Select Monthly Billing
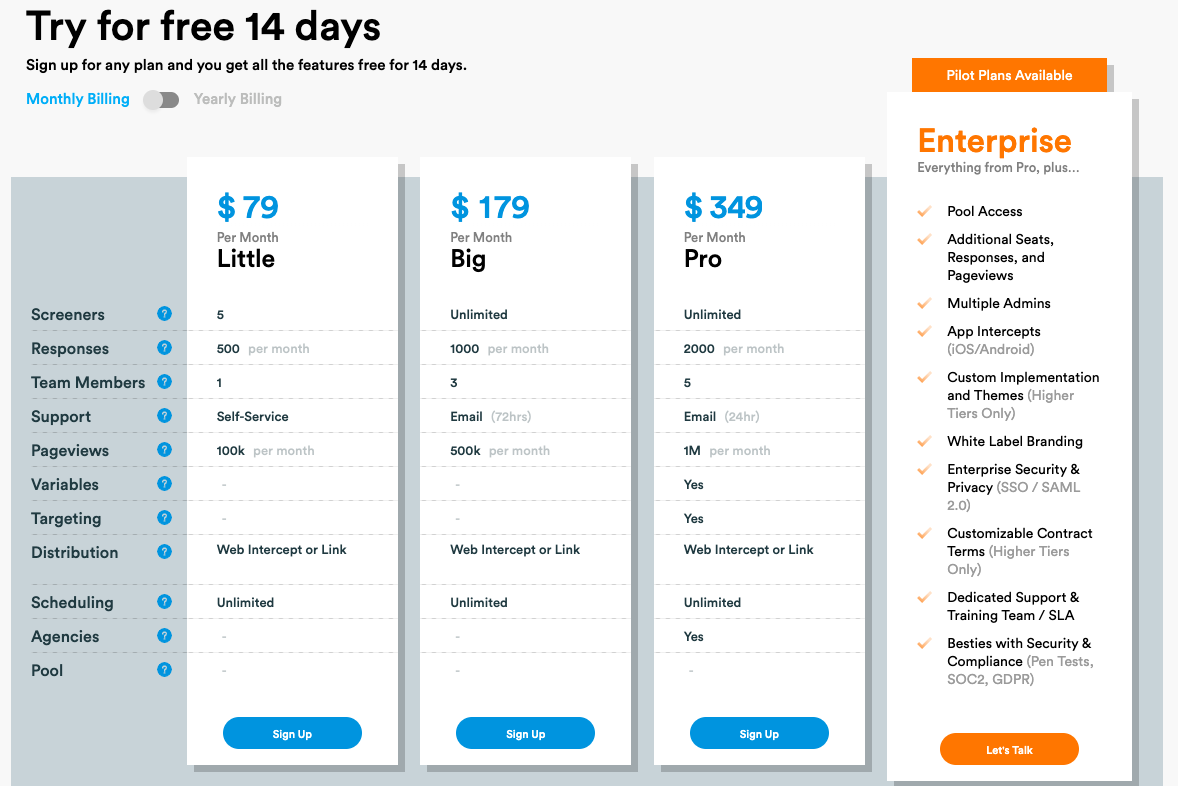1178x786 pixels. 77,99
